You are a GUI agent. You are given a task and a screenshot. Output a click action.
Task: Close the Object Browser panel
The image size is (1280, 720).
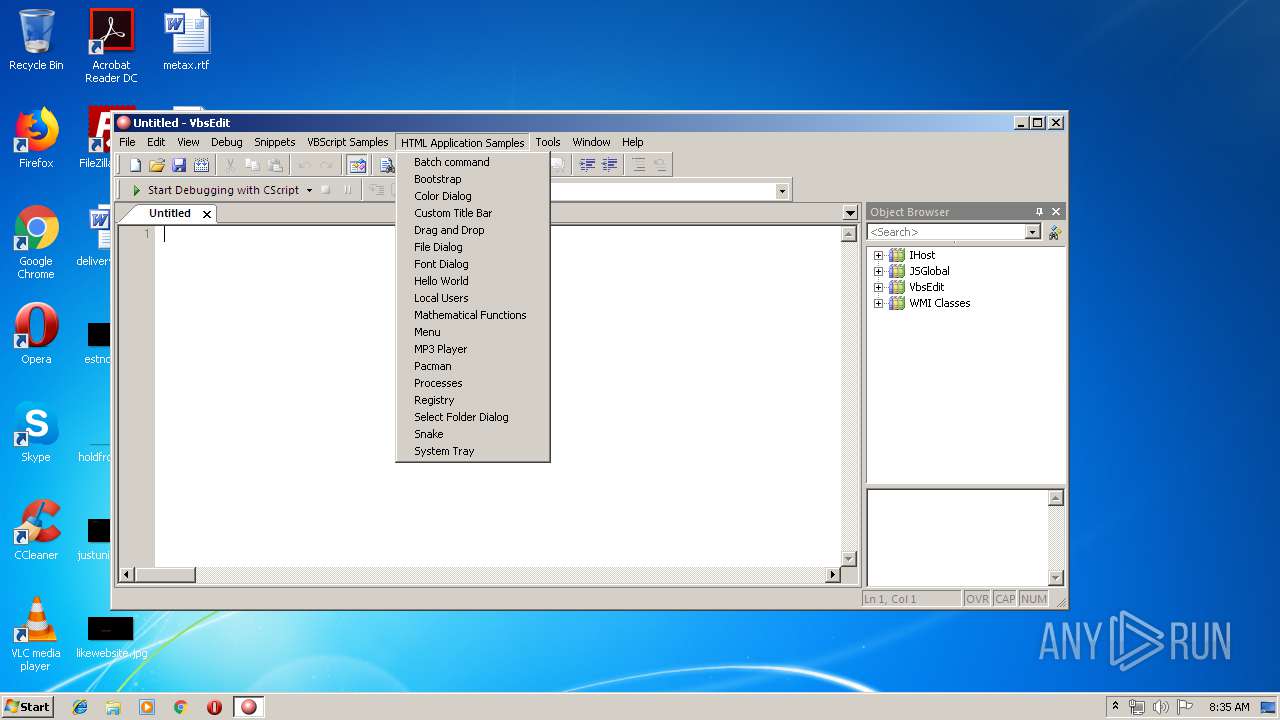(1056, 212)
